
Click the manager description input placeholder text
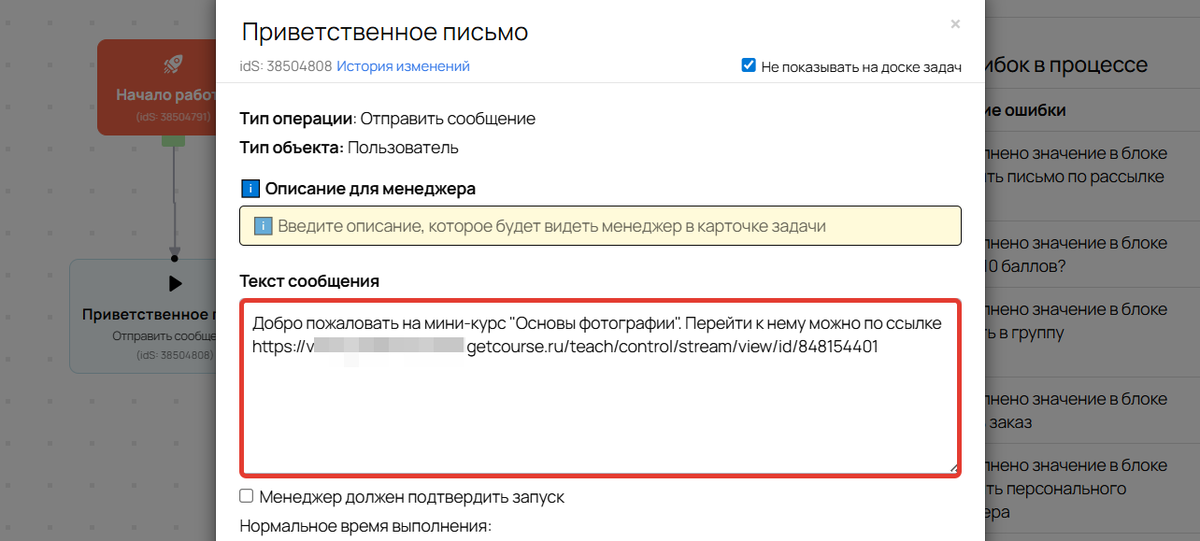[552, 226]
